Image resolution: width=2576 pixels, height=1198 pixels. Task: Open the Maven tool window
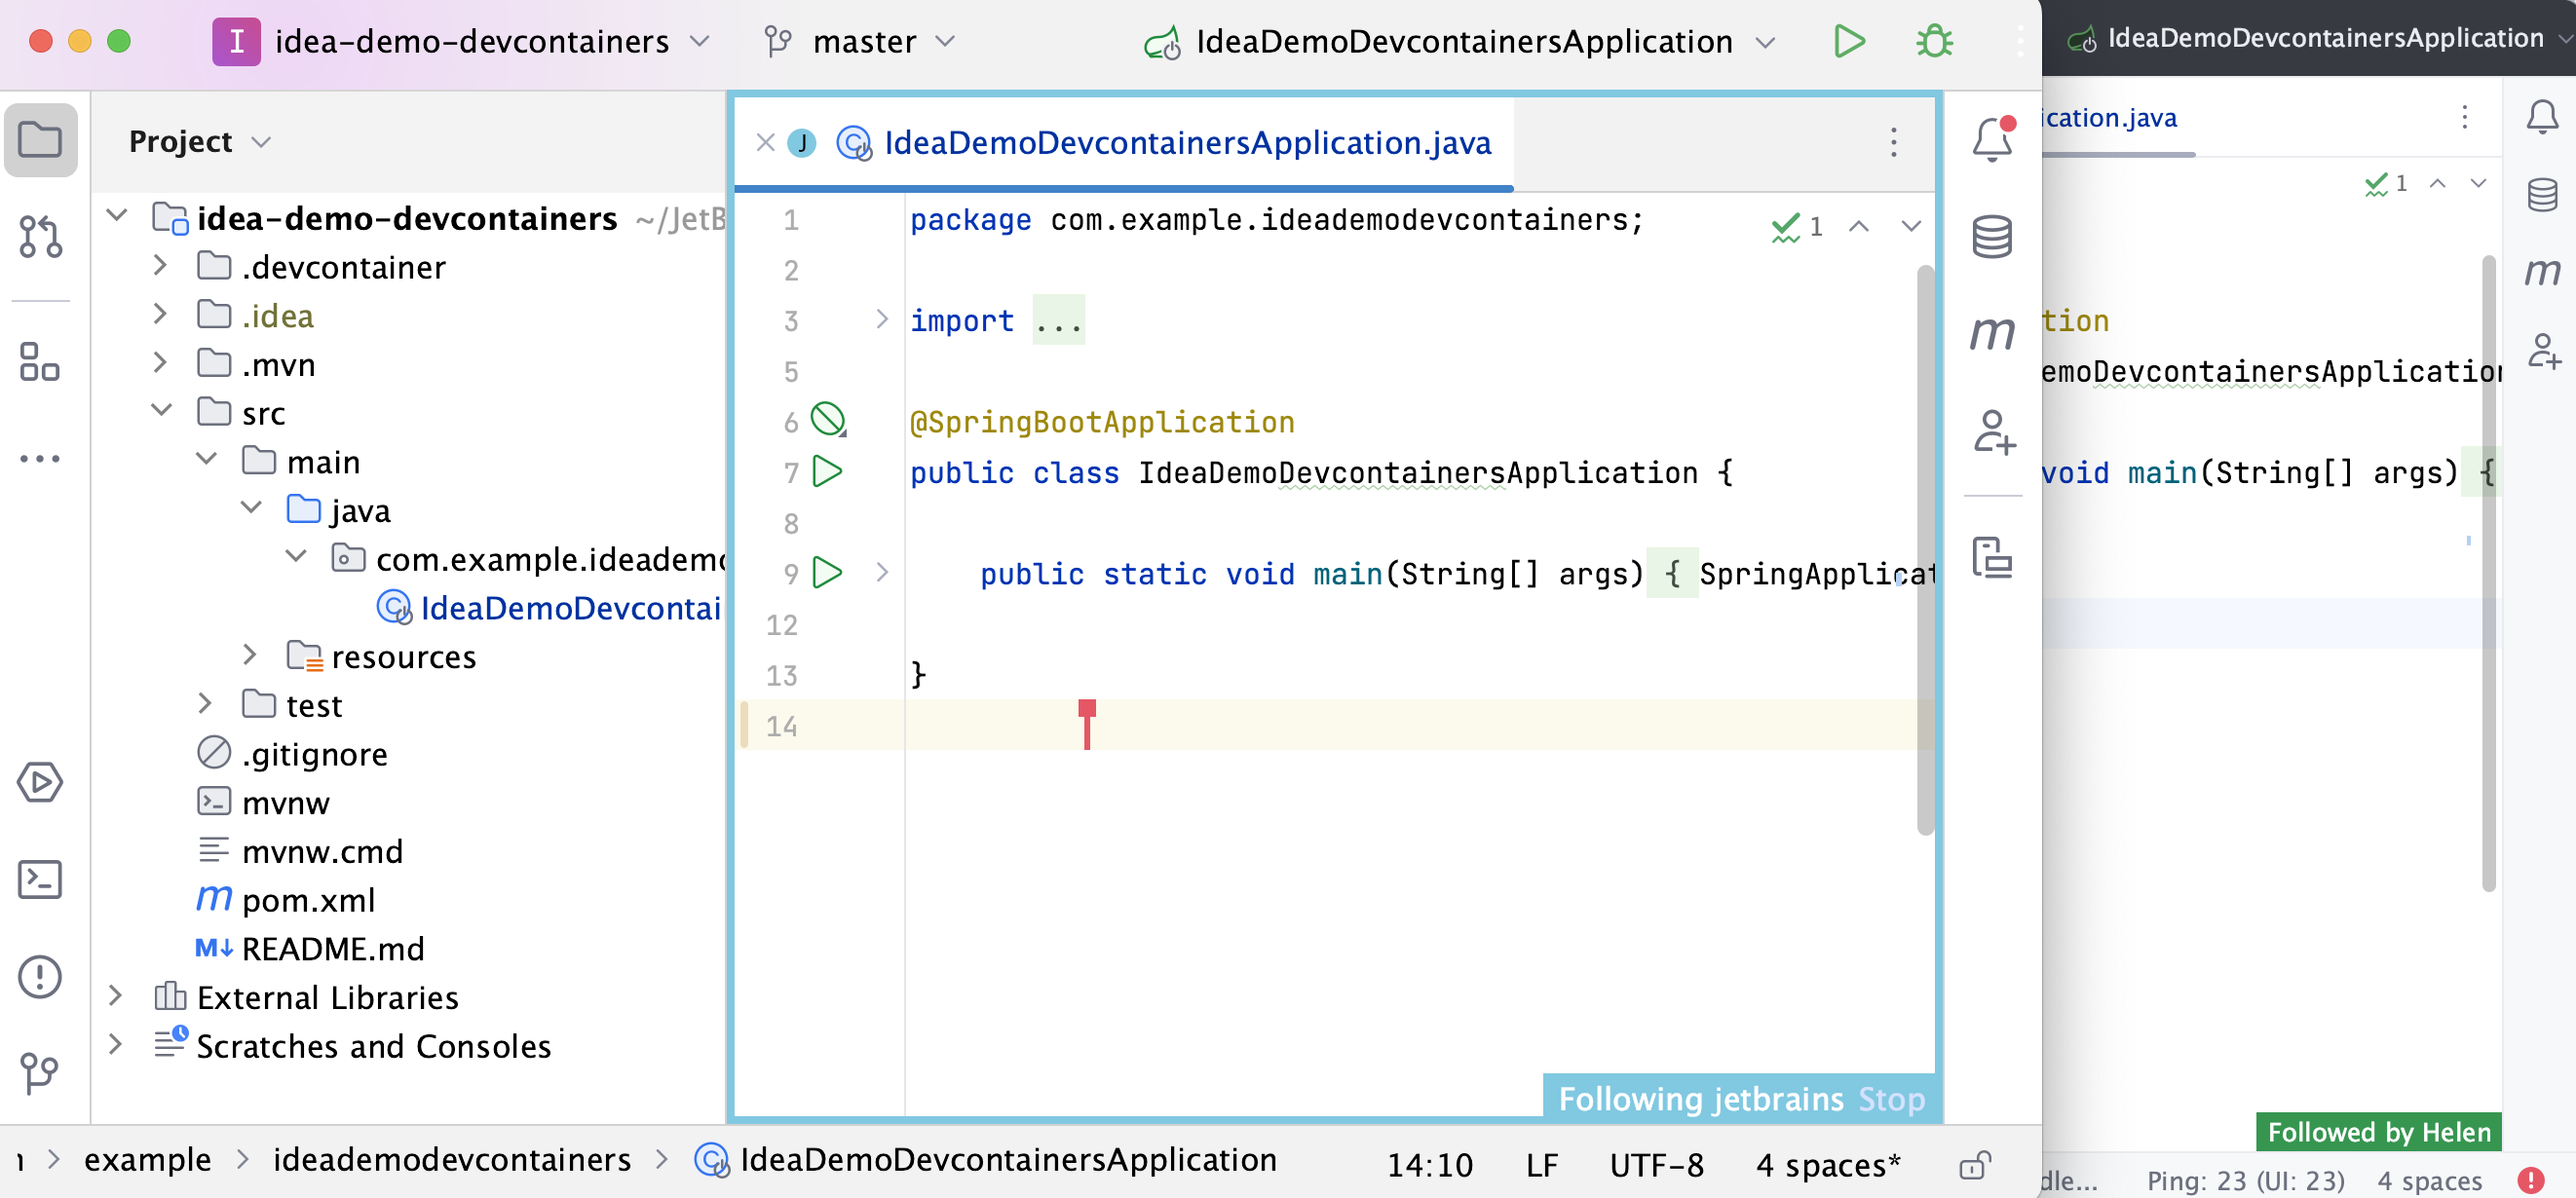tap(1991, 334)
